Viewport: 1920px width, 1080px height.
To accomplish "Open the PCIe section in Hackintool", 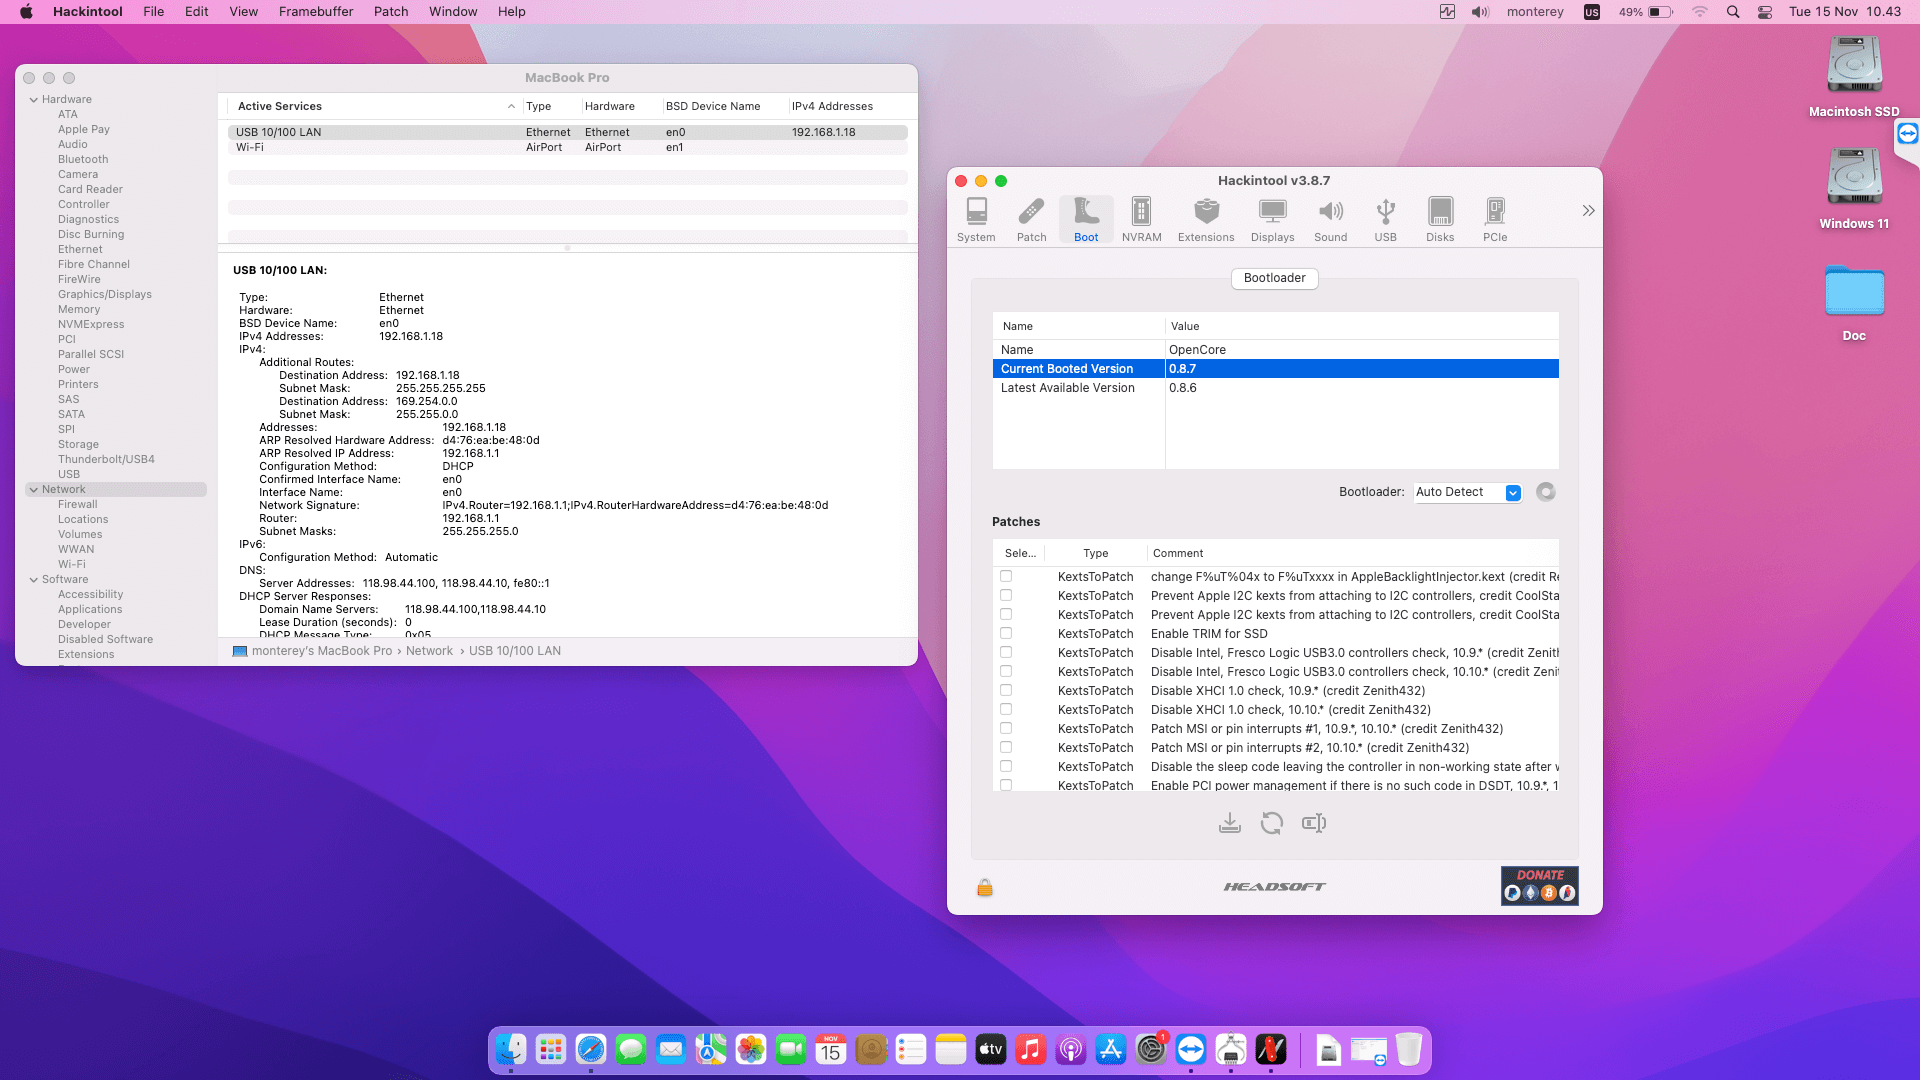I will (x=1495, y=219).
